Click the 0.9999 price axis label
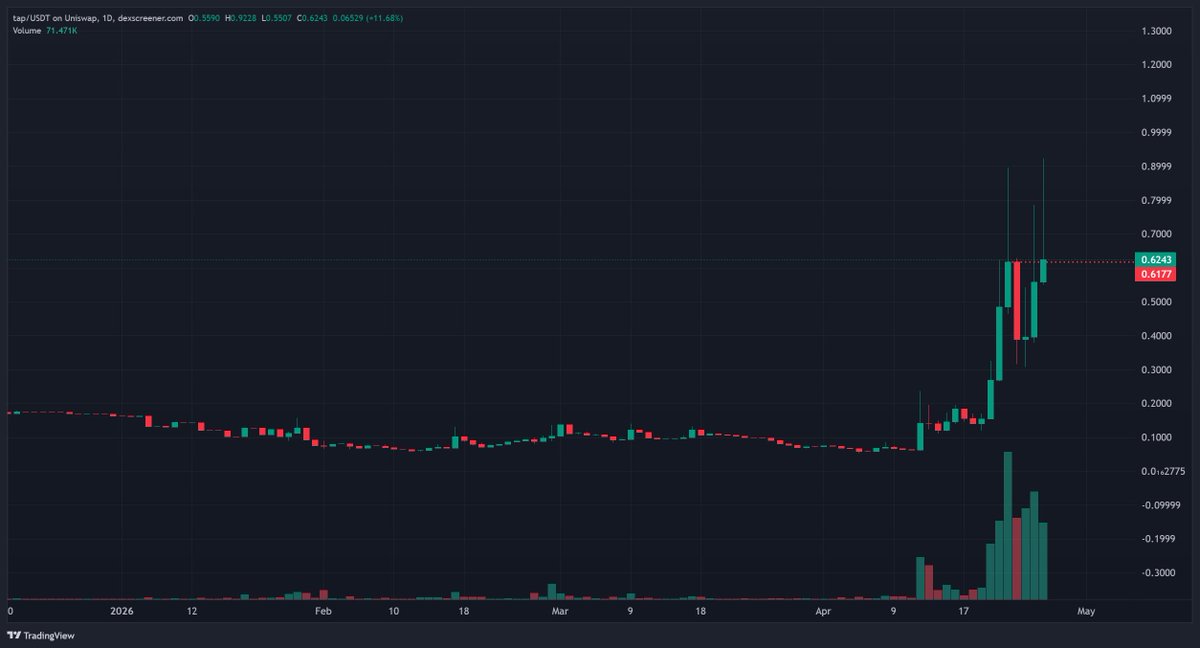Image resolution: width=1200 pixels, height=648 pixels. pyautogui.click(x=1156, y=133)
